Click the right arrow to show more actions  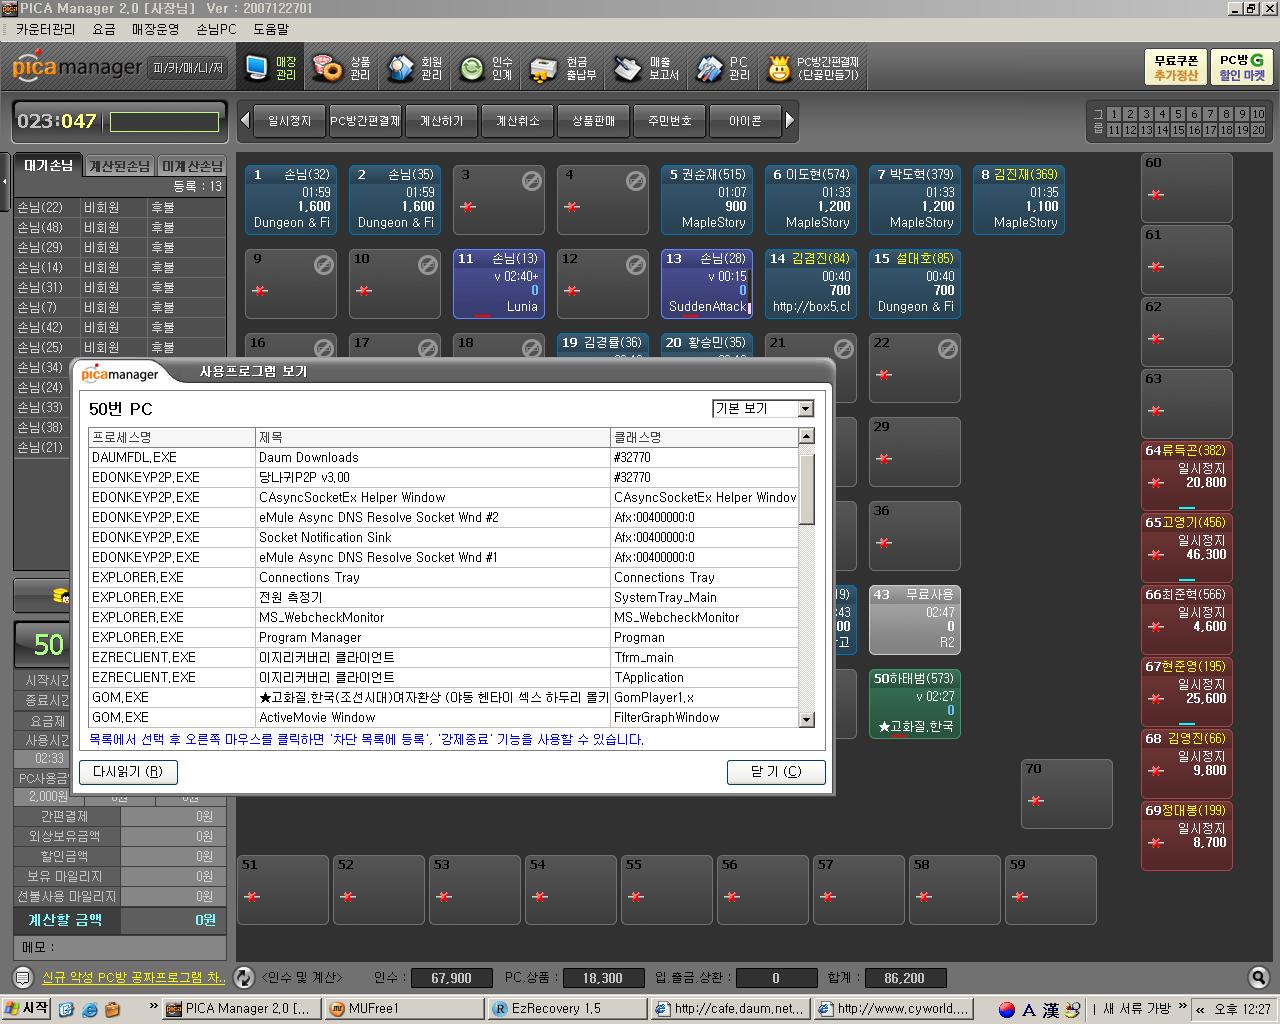pos(790,121)
